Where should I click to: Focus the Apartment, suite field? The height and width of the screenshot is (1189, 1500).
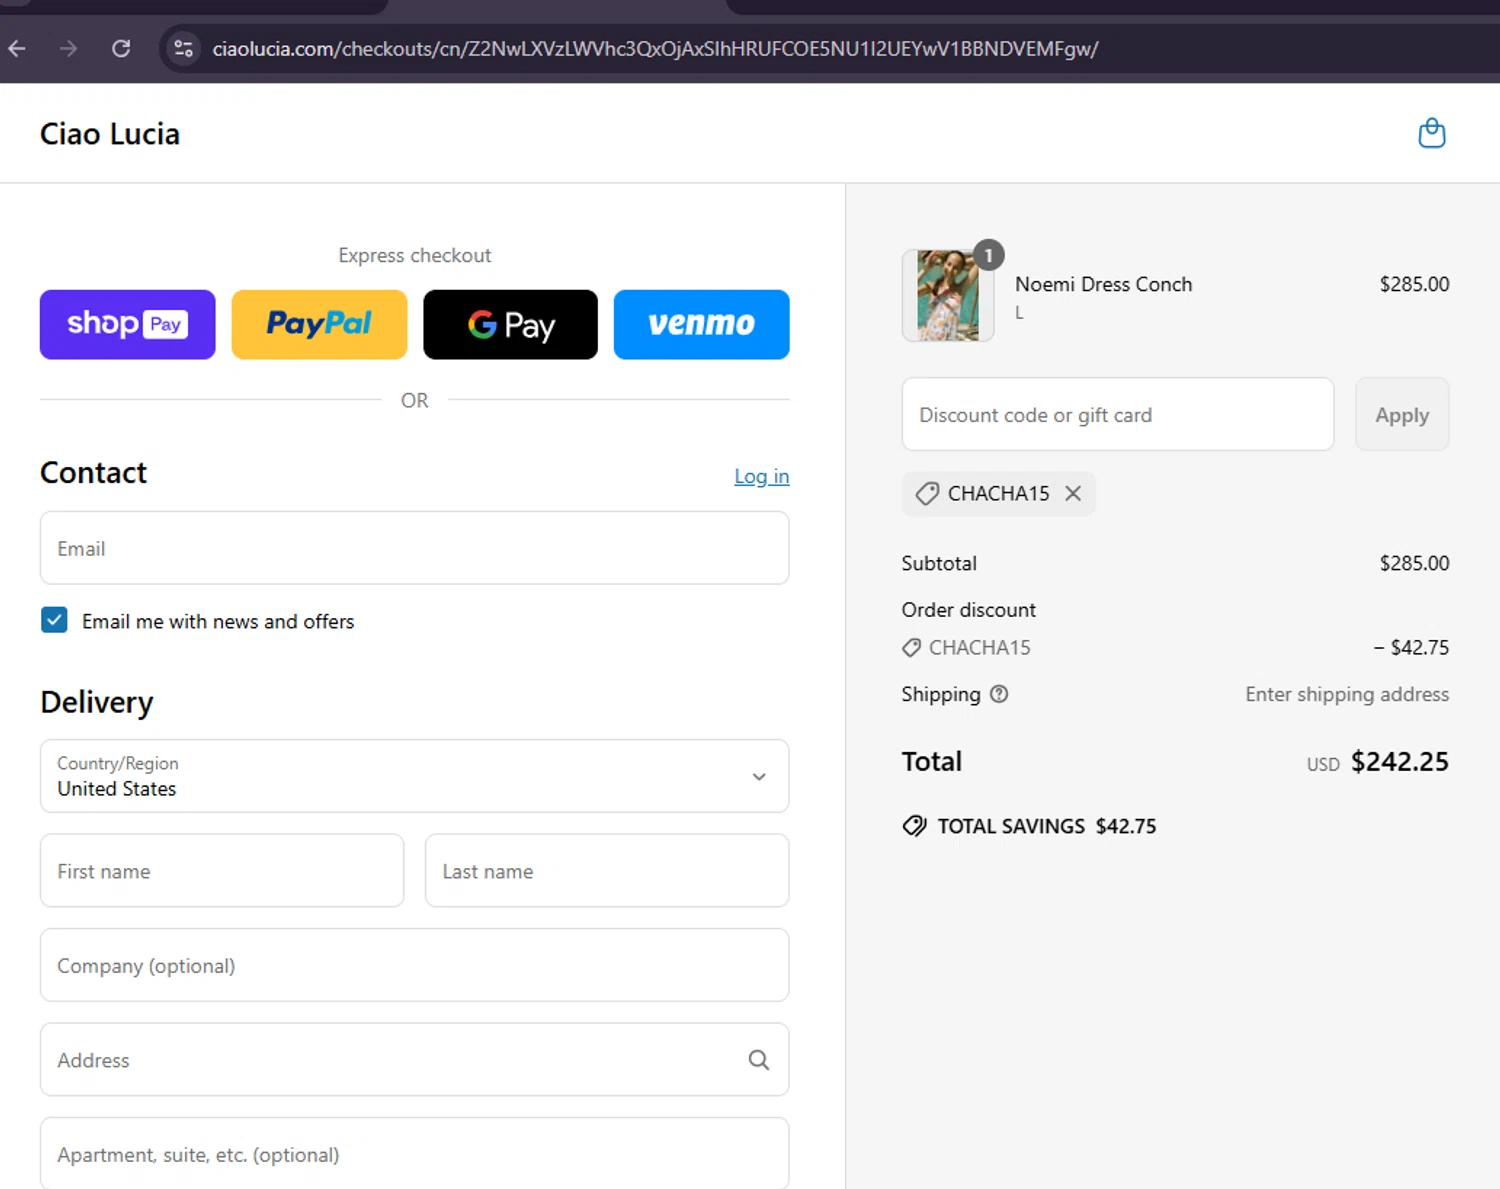click(x=414, y=1154)
